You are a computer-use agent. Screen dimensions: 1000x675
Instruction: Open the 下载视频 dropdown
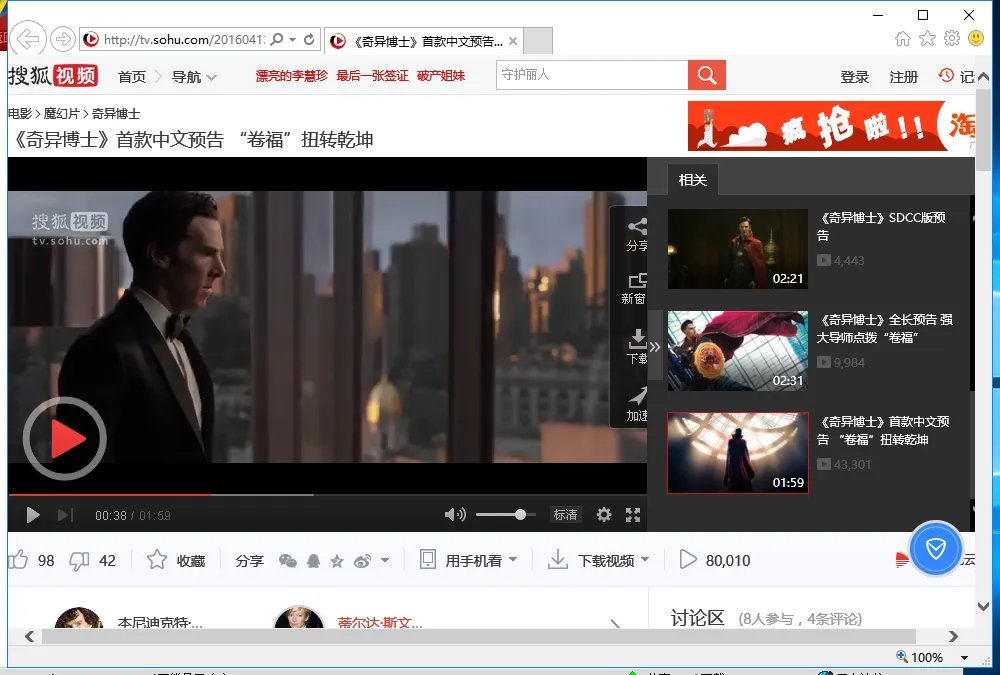(x=600, y=560)
